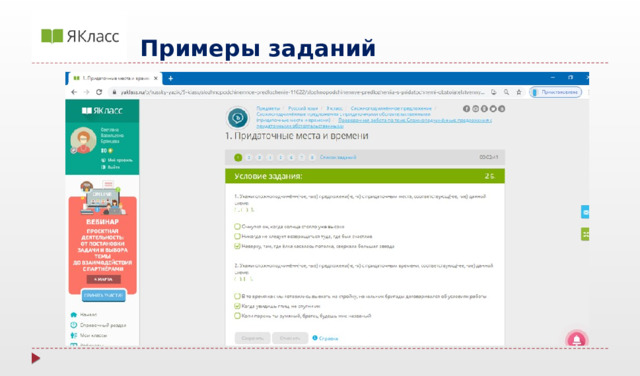The width and height of the screenshot is (640, 376).
Task: Click the icon left of the address-bar magnifier
Action: tap(493, 92)
